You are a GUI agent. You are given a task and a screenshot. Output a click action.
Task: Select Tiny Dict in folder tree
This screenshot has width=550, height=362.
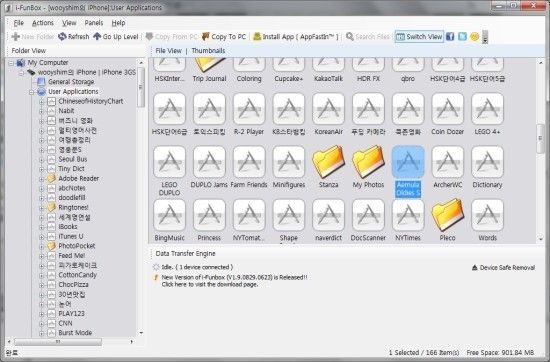71,169
